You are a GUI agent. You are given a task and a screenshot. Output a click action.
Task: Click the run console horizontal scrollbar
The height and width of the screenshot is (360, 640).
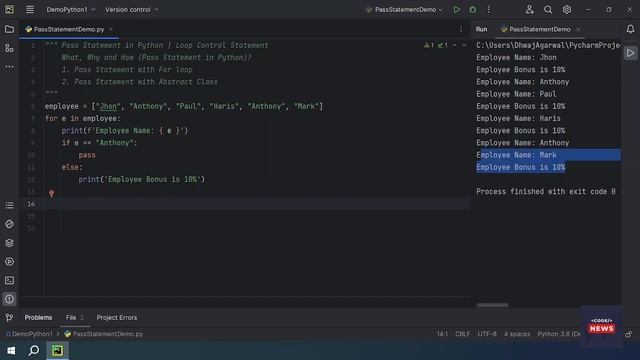point(493,305)
